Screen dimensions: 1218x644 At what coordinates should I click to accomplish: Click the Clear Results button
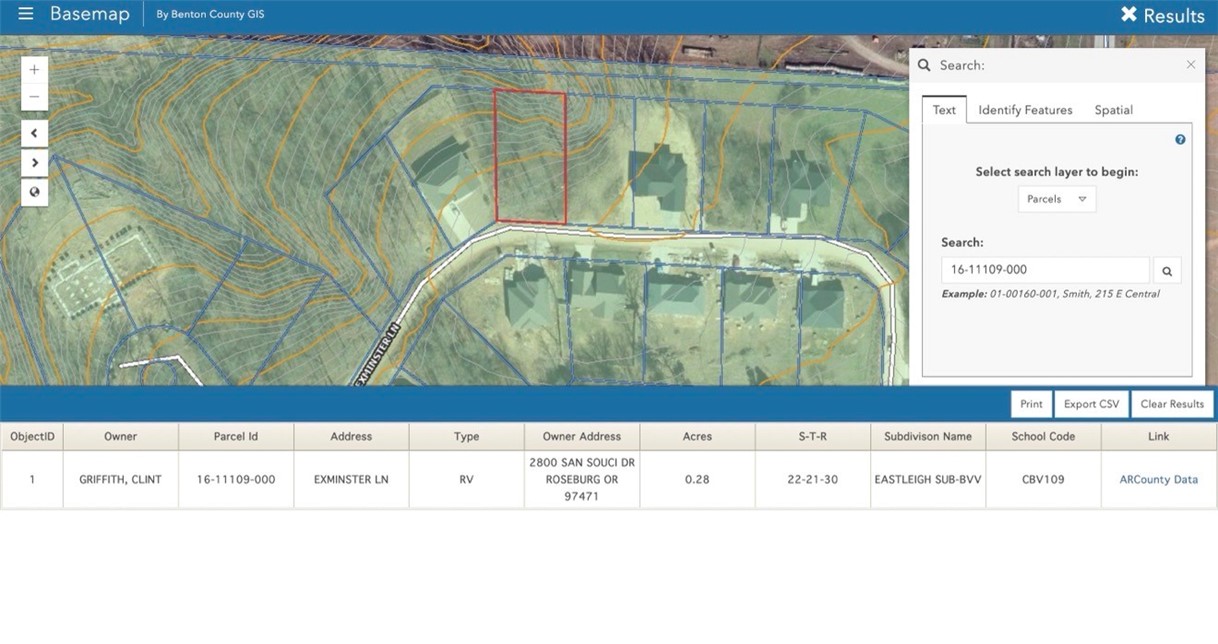coord(1172,404)
